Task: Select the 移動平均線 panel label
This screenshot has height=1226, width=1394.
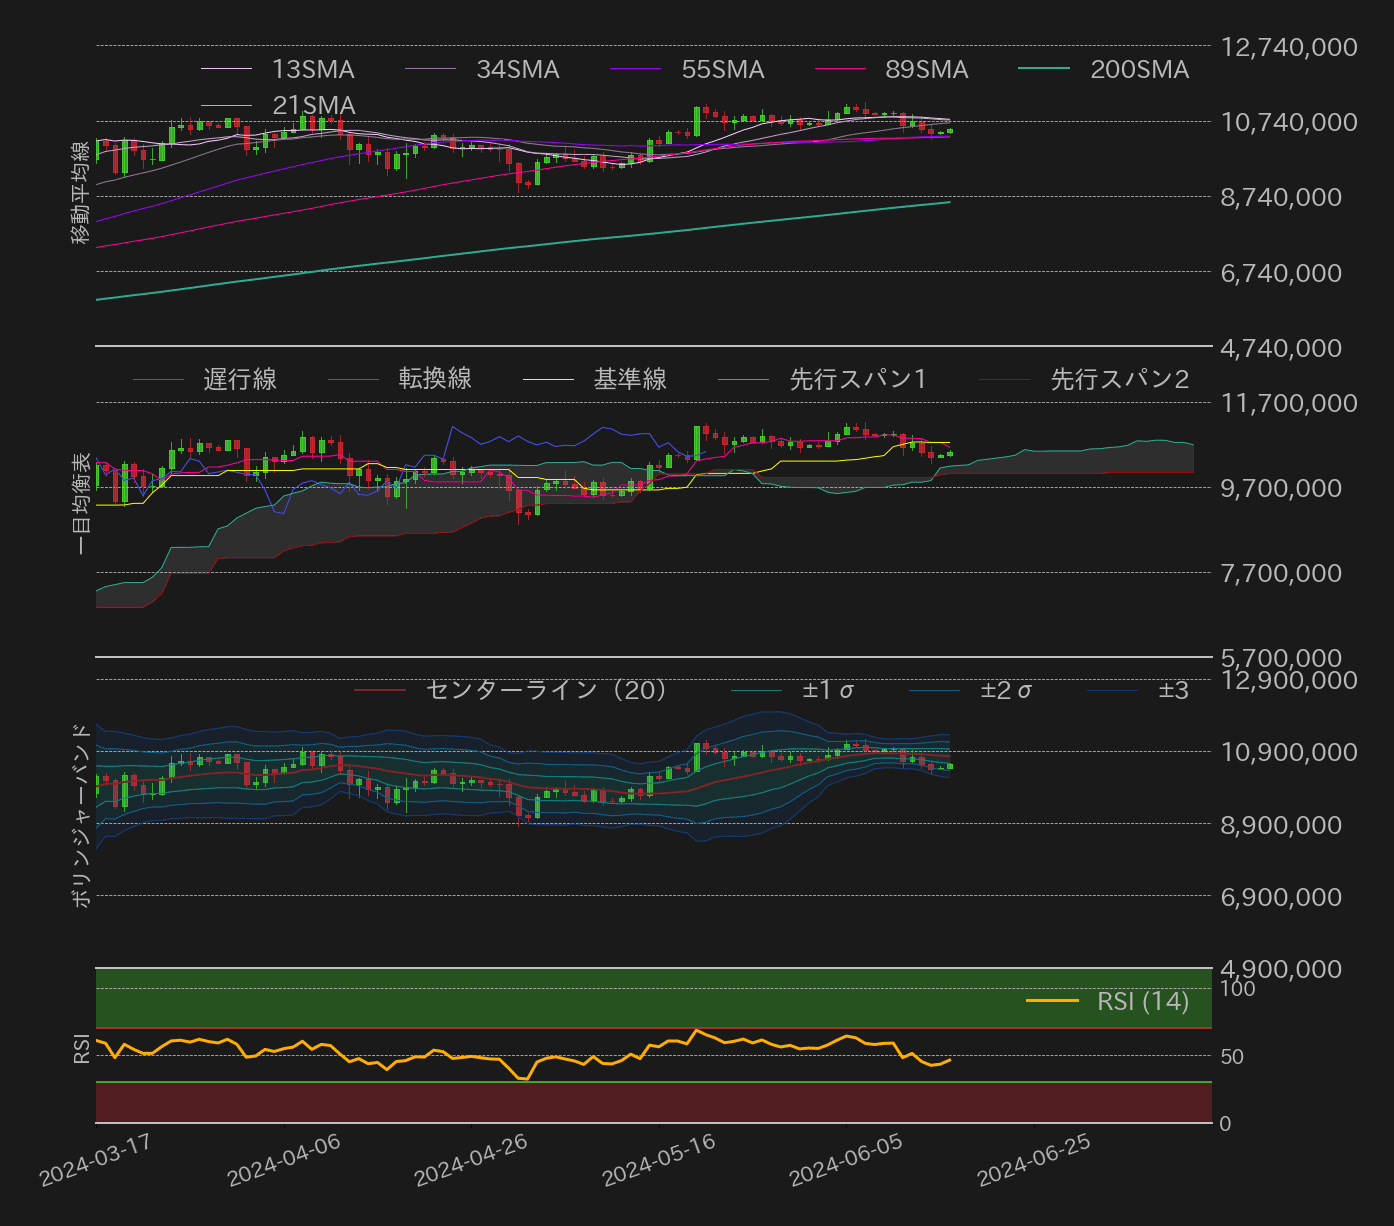Action: coord(78,190)
